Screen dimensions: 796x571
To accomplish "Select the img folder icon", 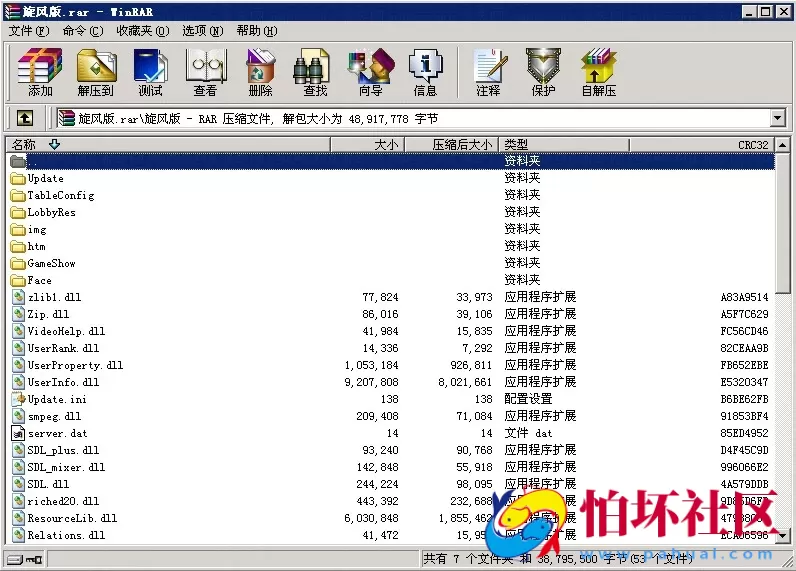I will click(18, 229).
